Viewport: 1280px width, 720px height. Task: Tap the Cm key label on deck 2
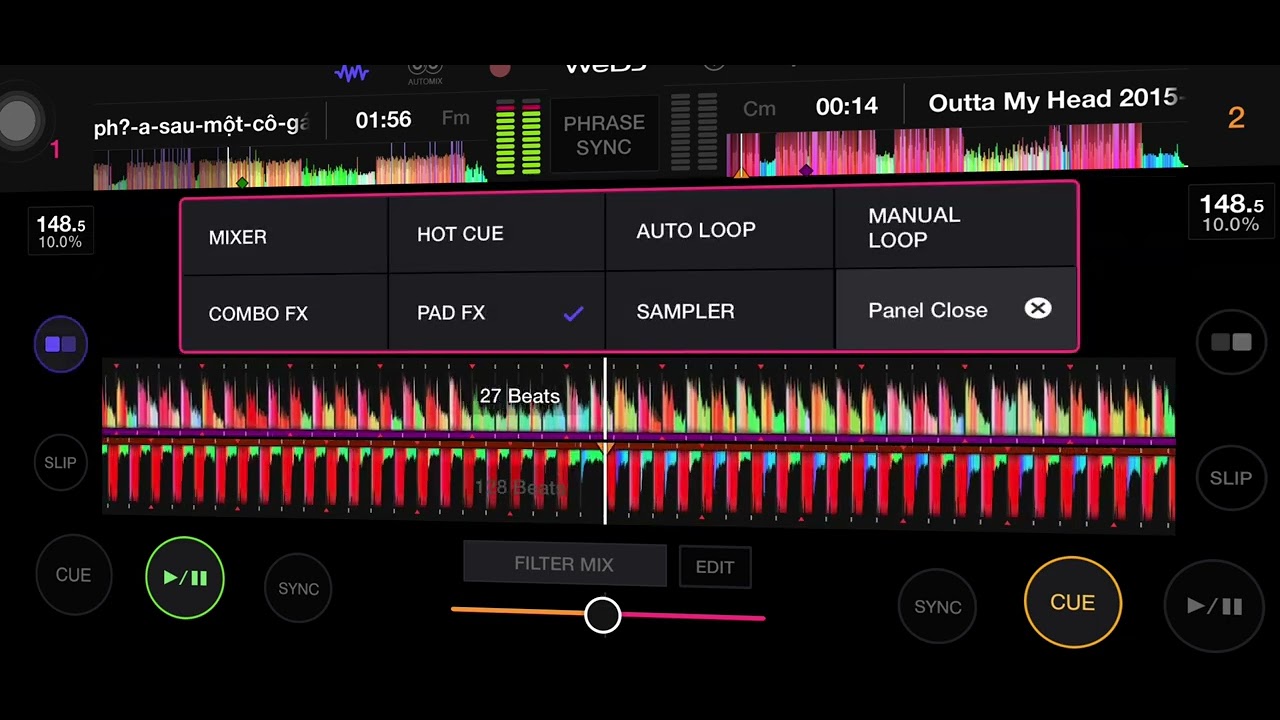tap(759, 109)
